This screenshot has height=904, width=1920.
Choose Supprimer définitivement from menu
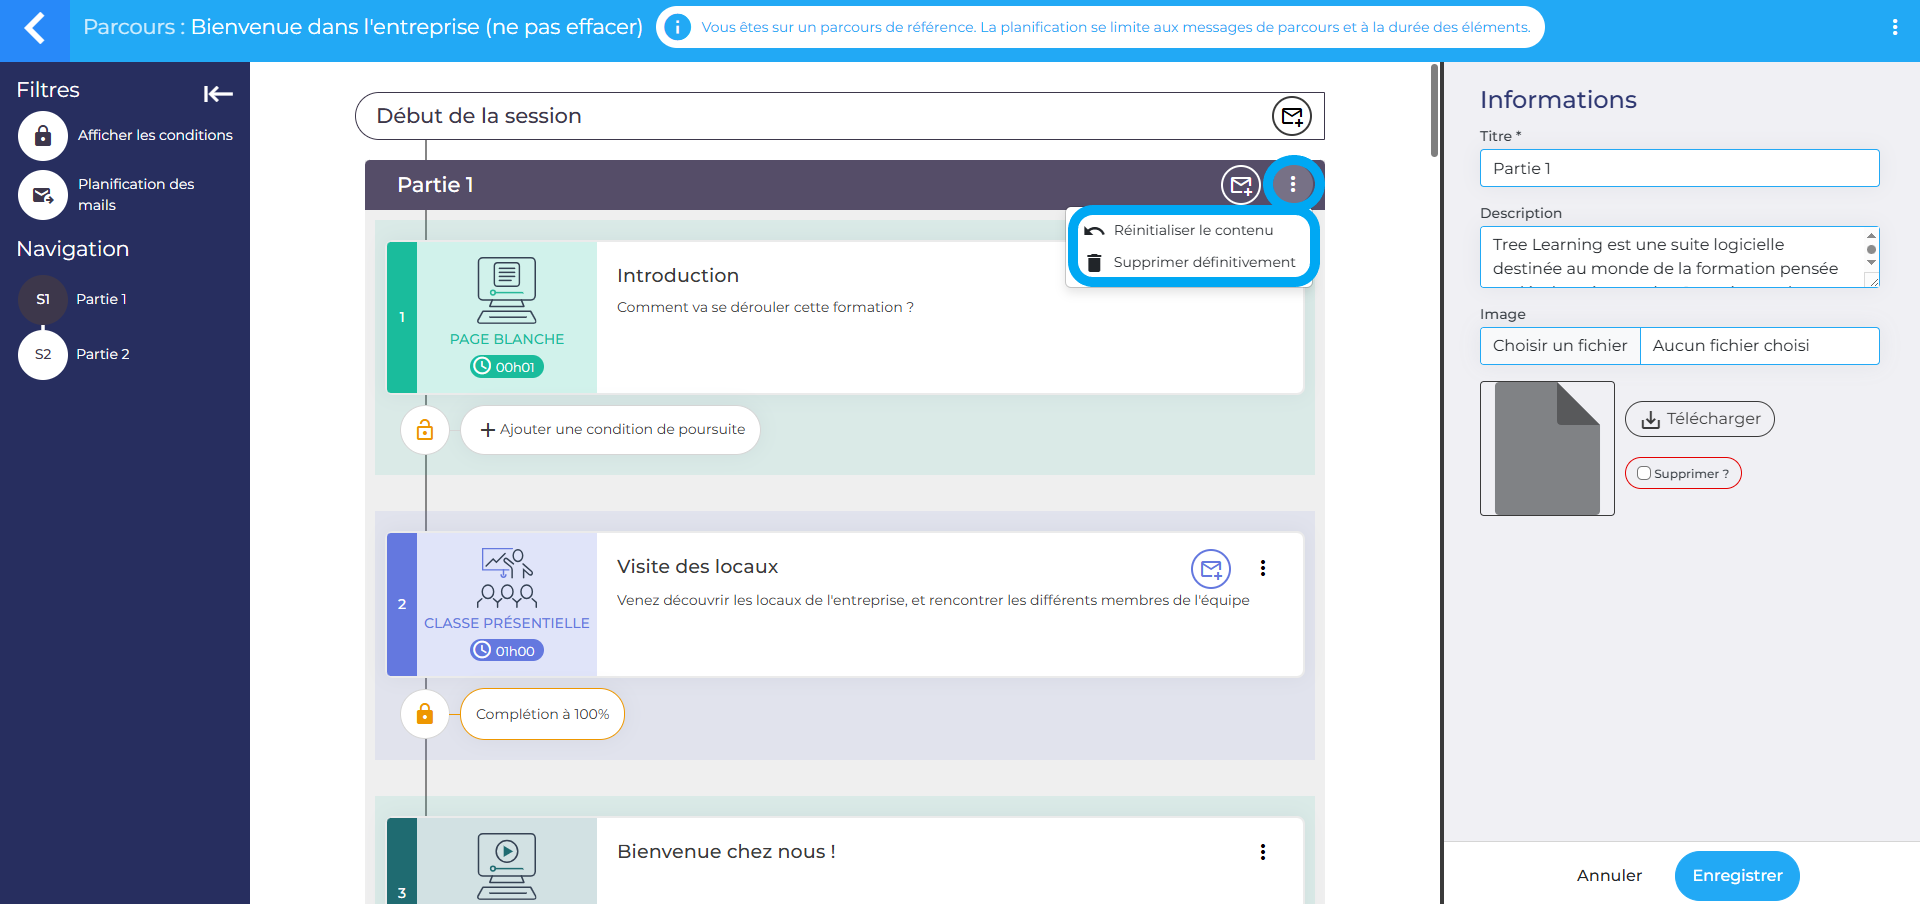[1203, 262]
